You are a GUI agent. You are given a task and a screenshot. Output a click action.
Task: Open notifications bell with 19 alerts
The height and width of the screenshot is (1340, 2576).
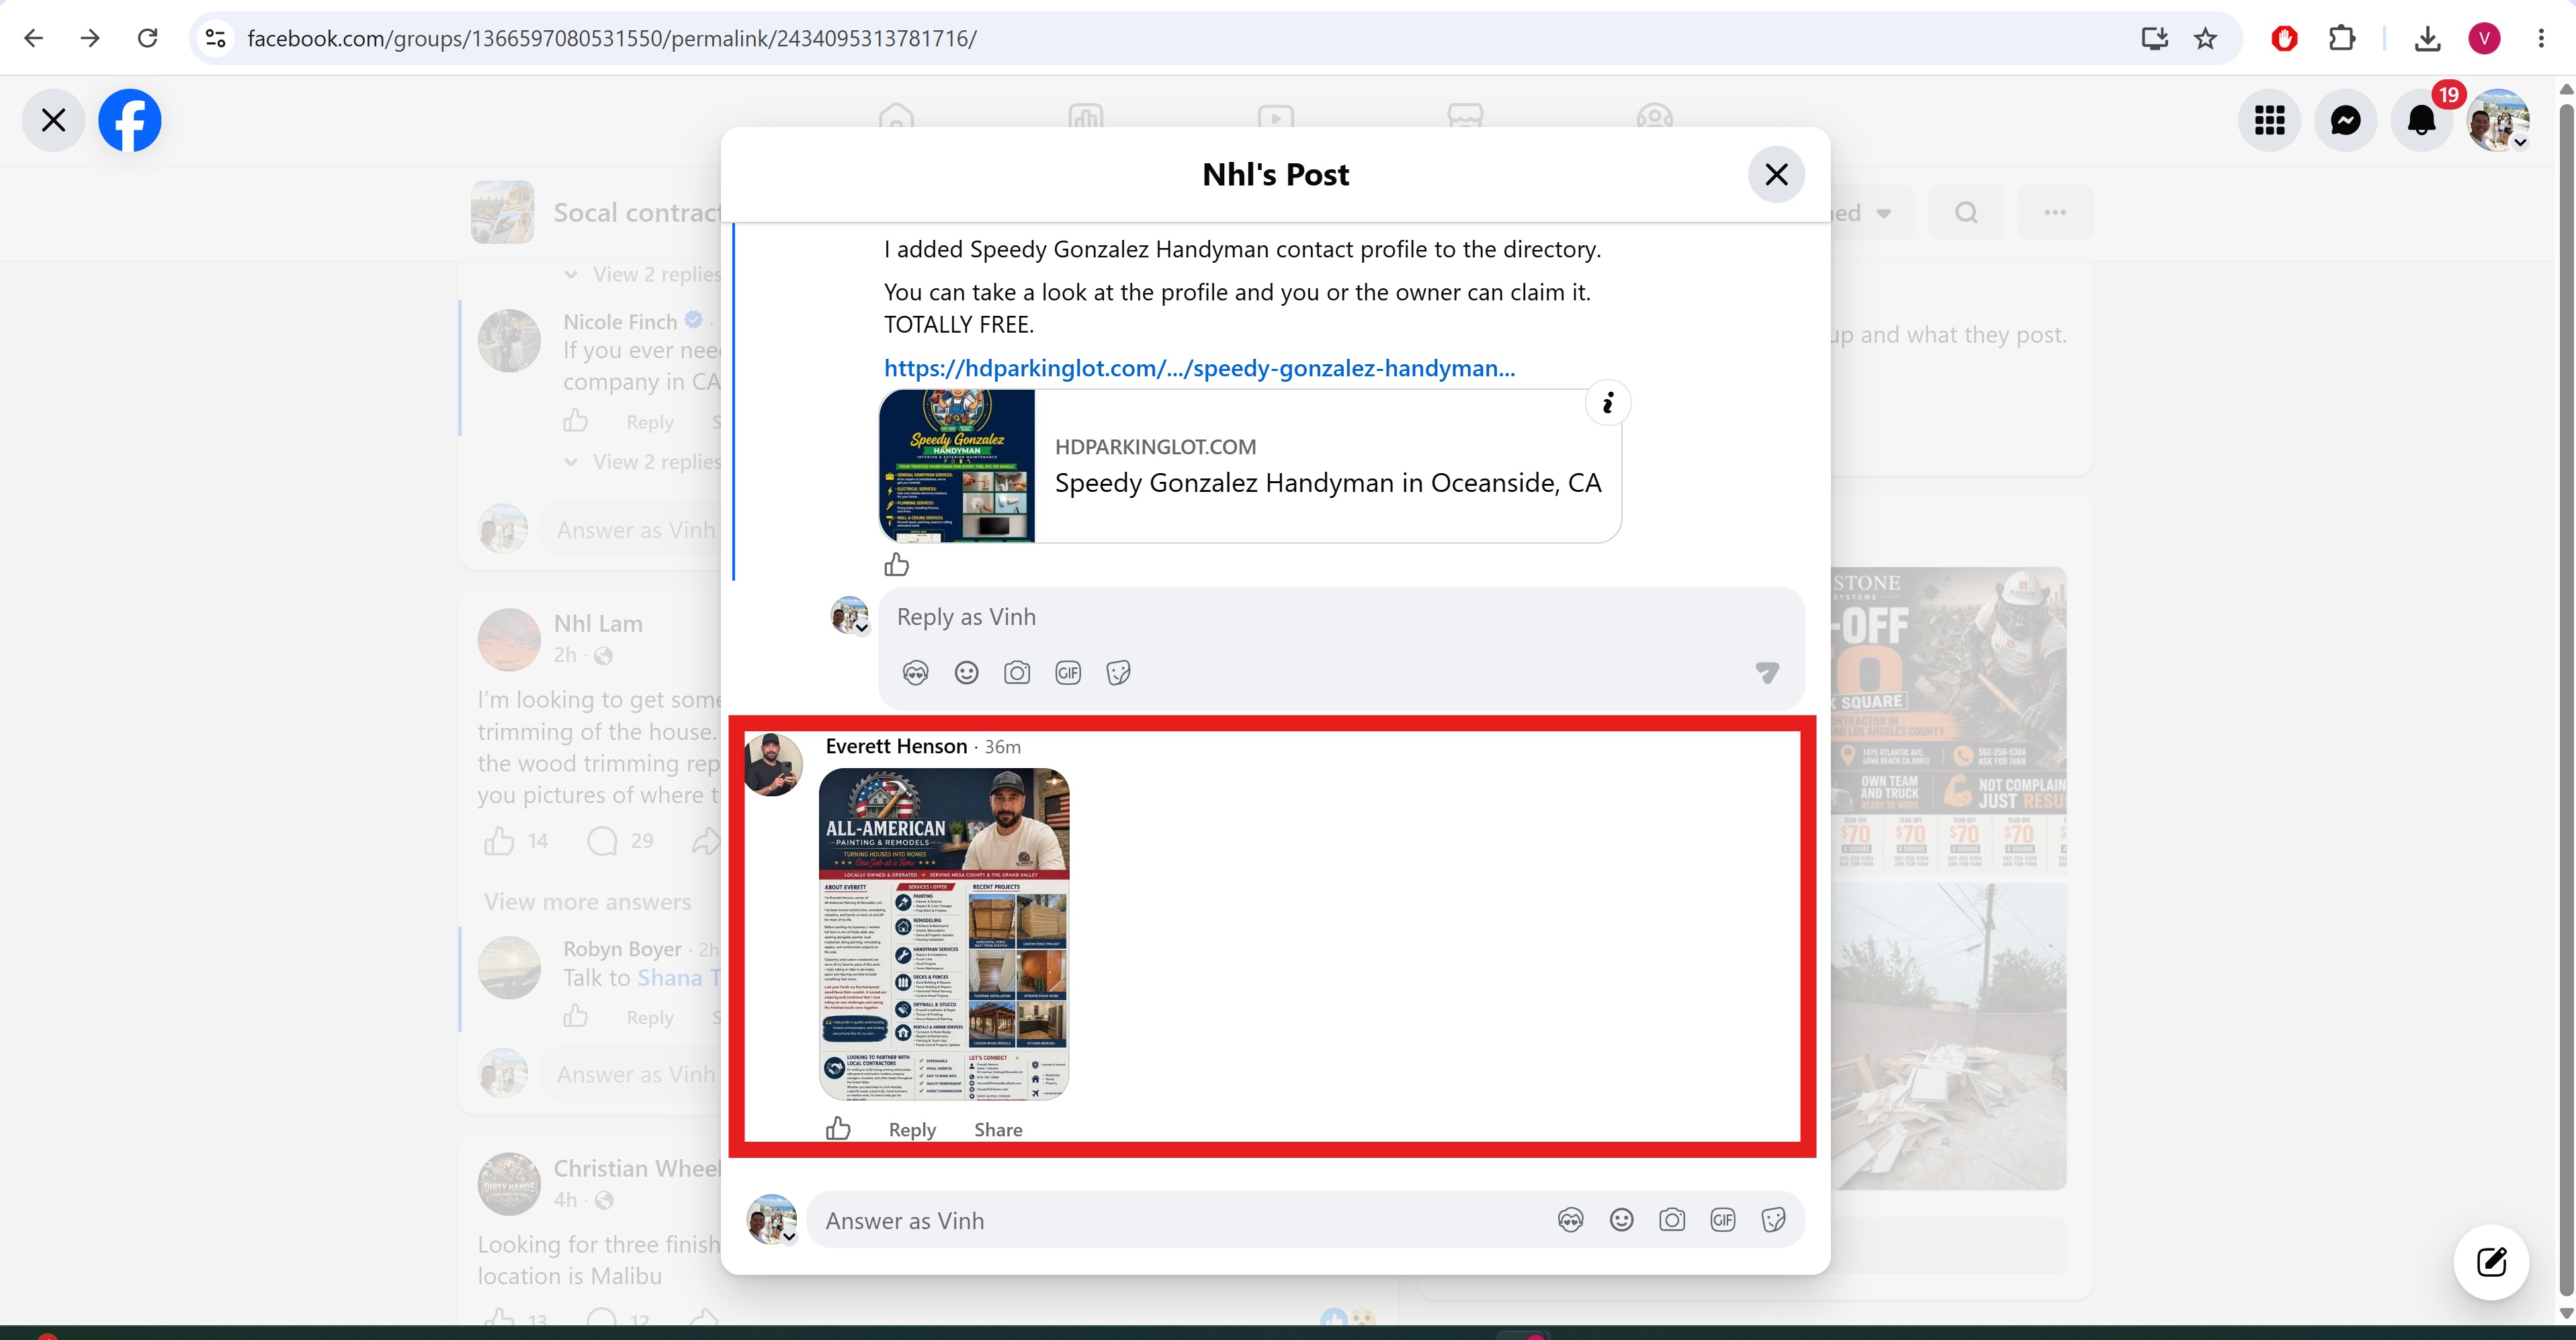point(2422,120)
